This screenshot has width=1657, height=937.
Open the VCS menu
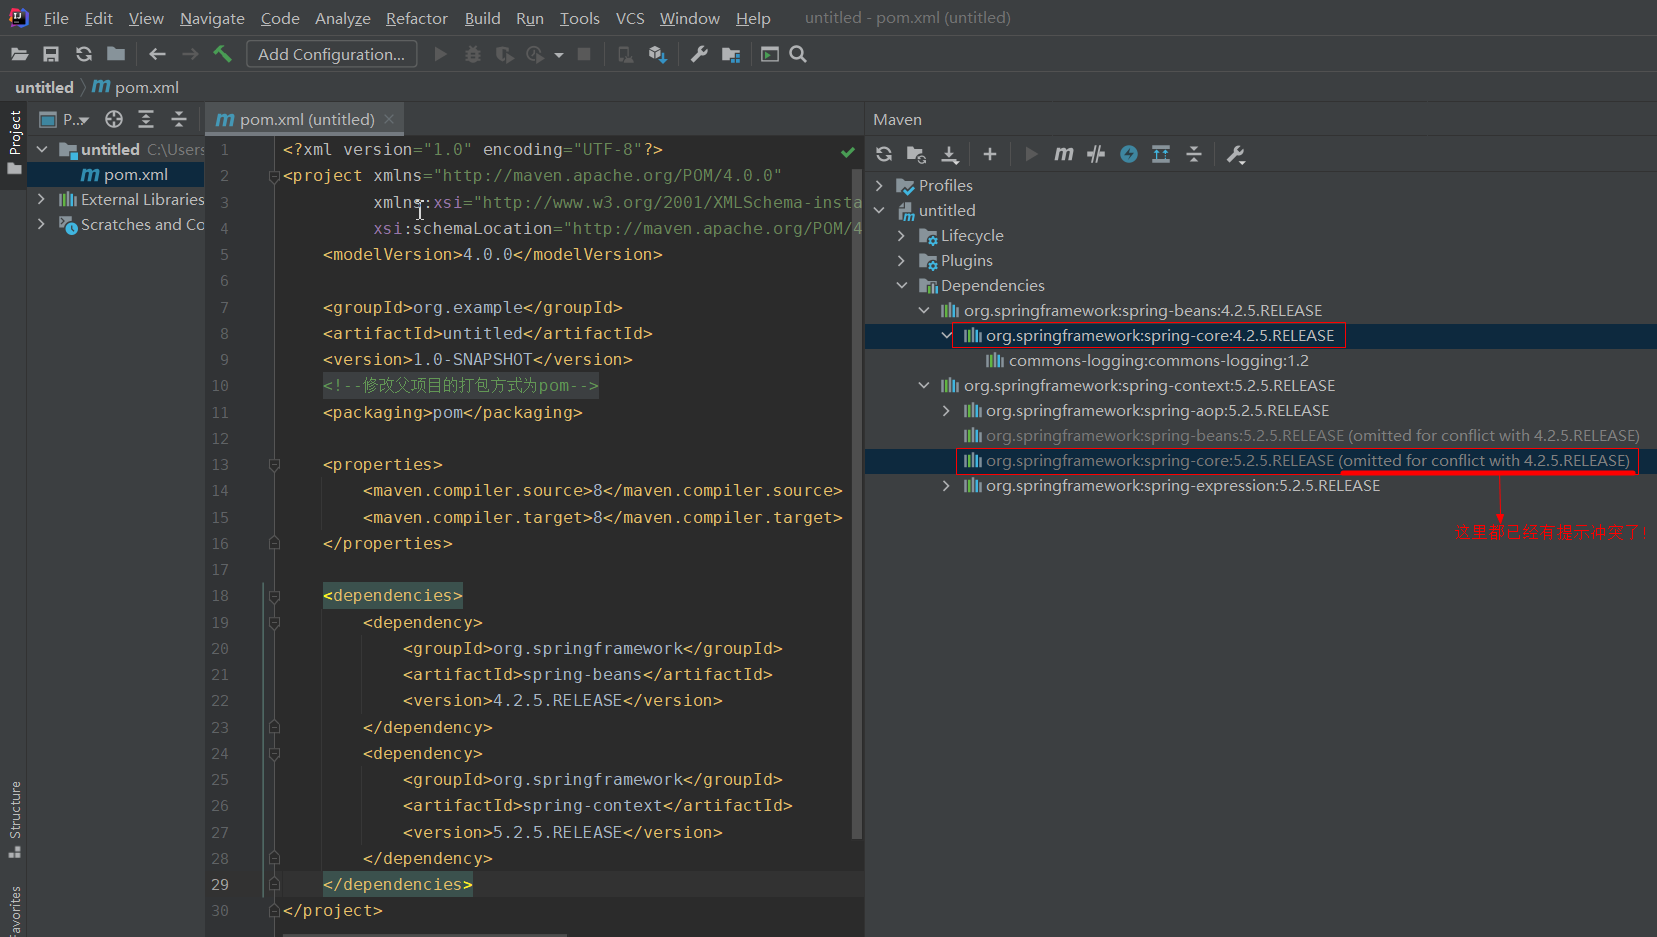click(x=630, y=18)
